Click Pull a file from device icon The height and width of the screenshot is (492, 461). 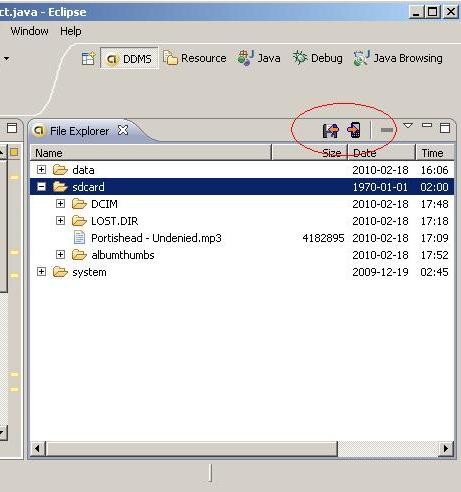coord(330,130)
